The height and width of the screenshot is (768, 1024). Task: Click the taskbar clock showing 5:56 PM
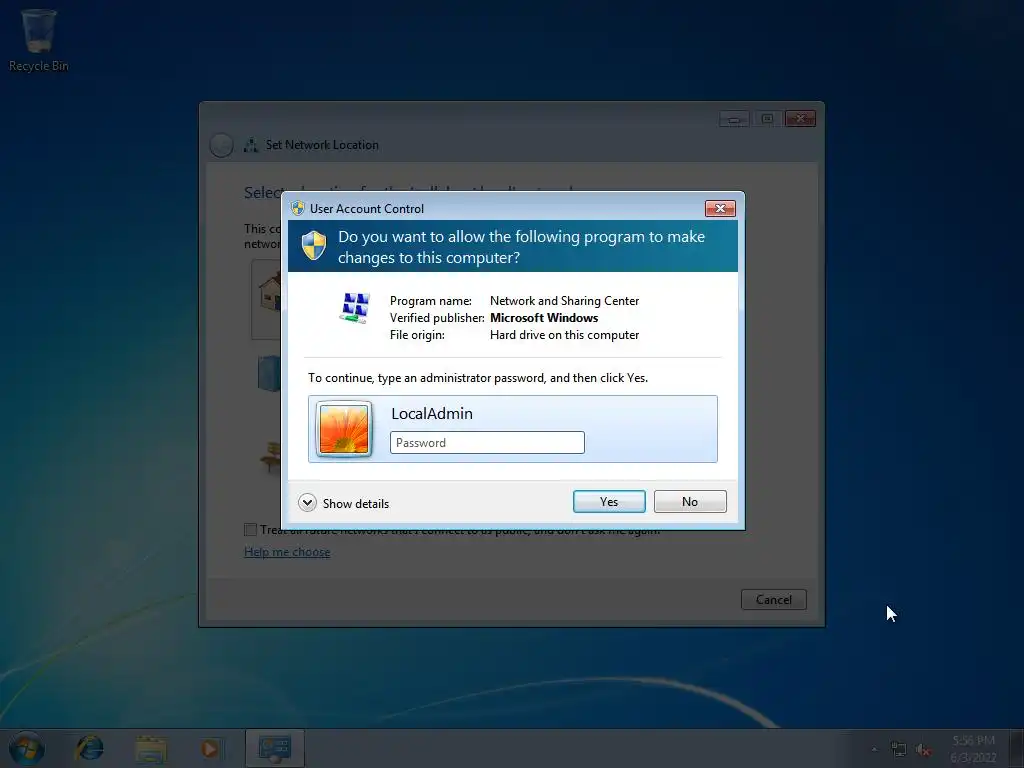[x=973, y=749]
